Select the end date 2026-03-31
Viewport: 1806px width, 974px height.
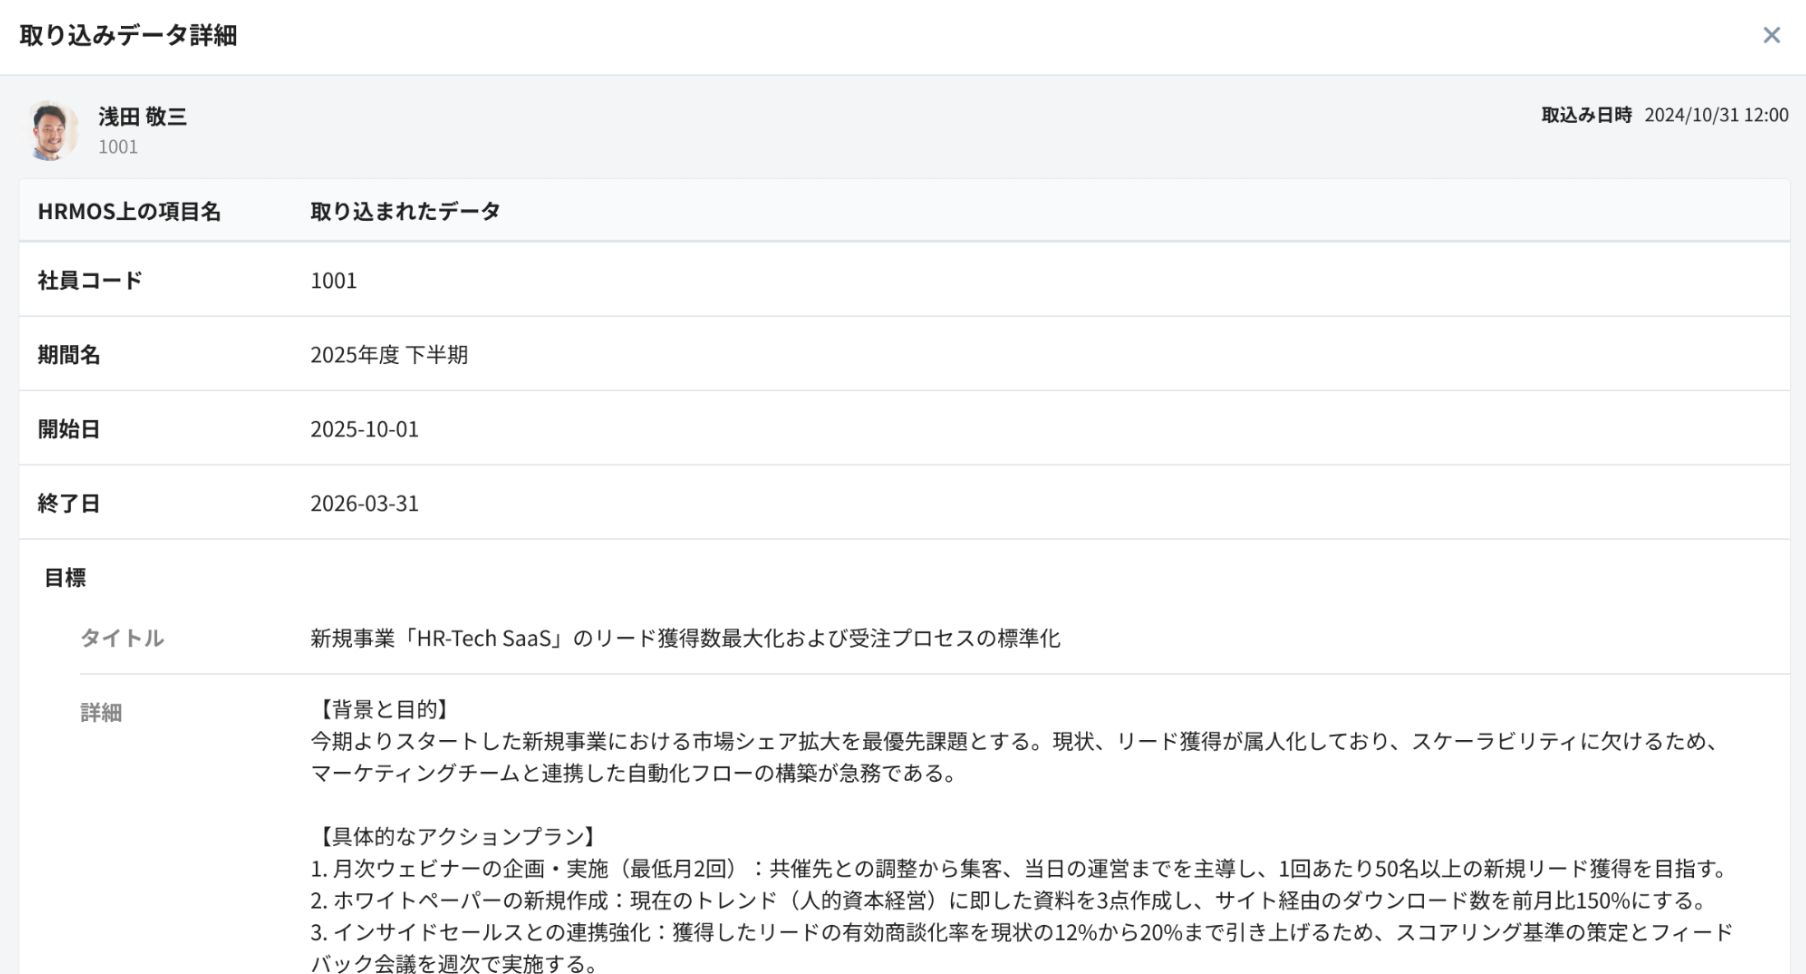tap(364, 503)
